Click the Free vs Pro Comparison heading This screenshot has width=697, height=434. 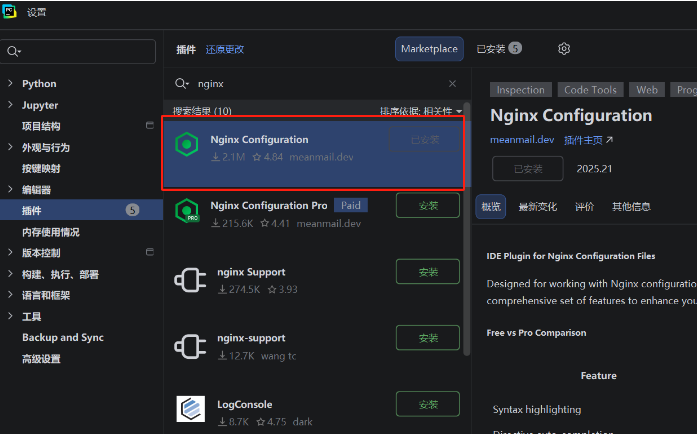pos(537,333)
